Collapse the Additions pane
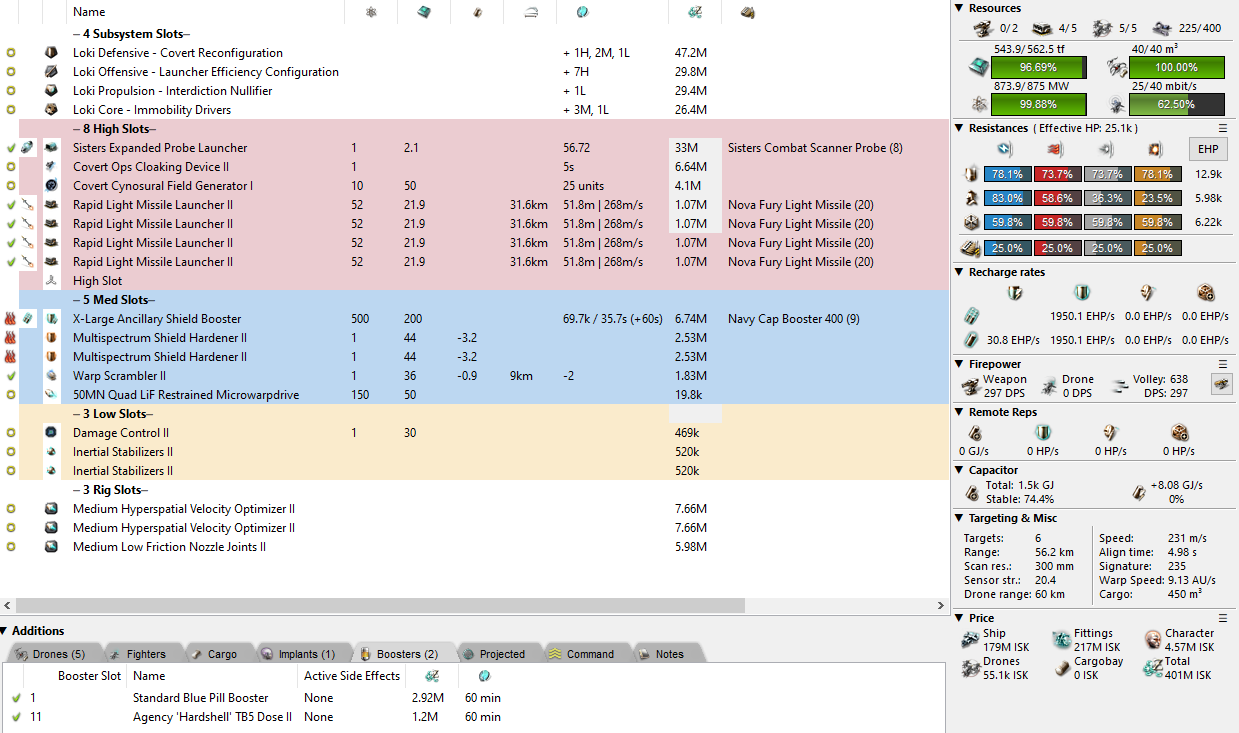This screenshot has height=733, width=1239. 5,631
